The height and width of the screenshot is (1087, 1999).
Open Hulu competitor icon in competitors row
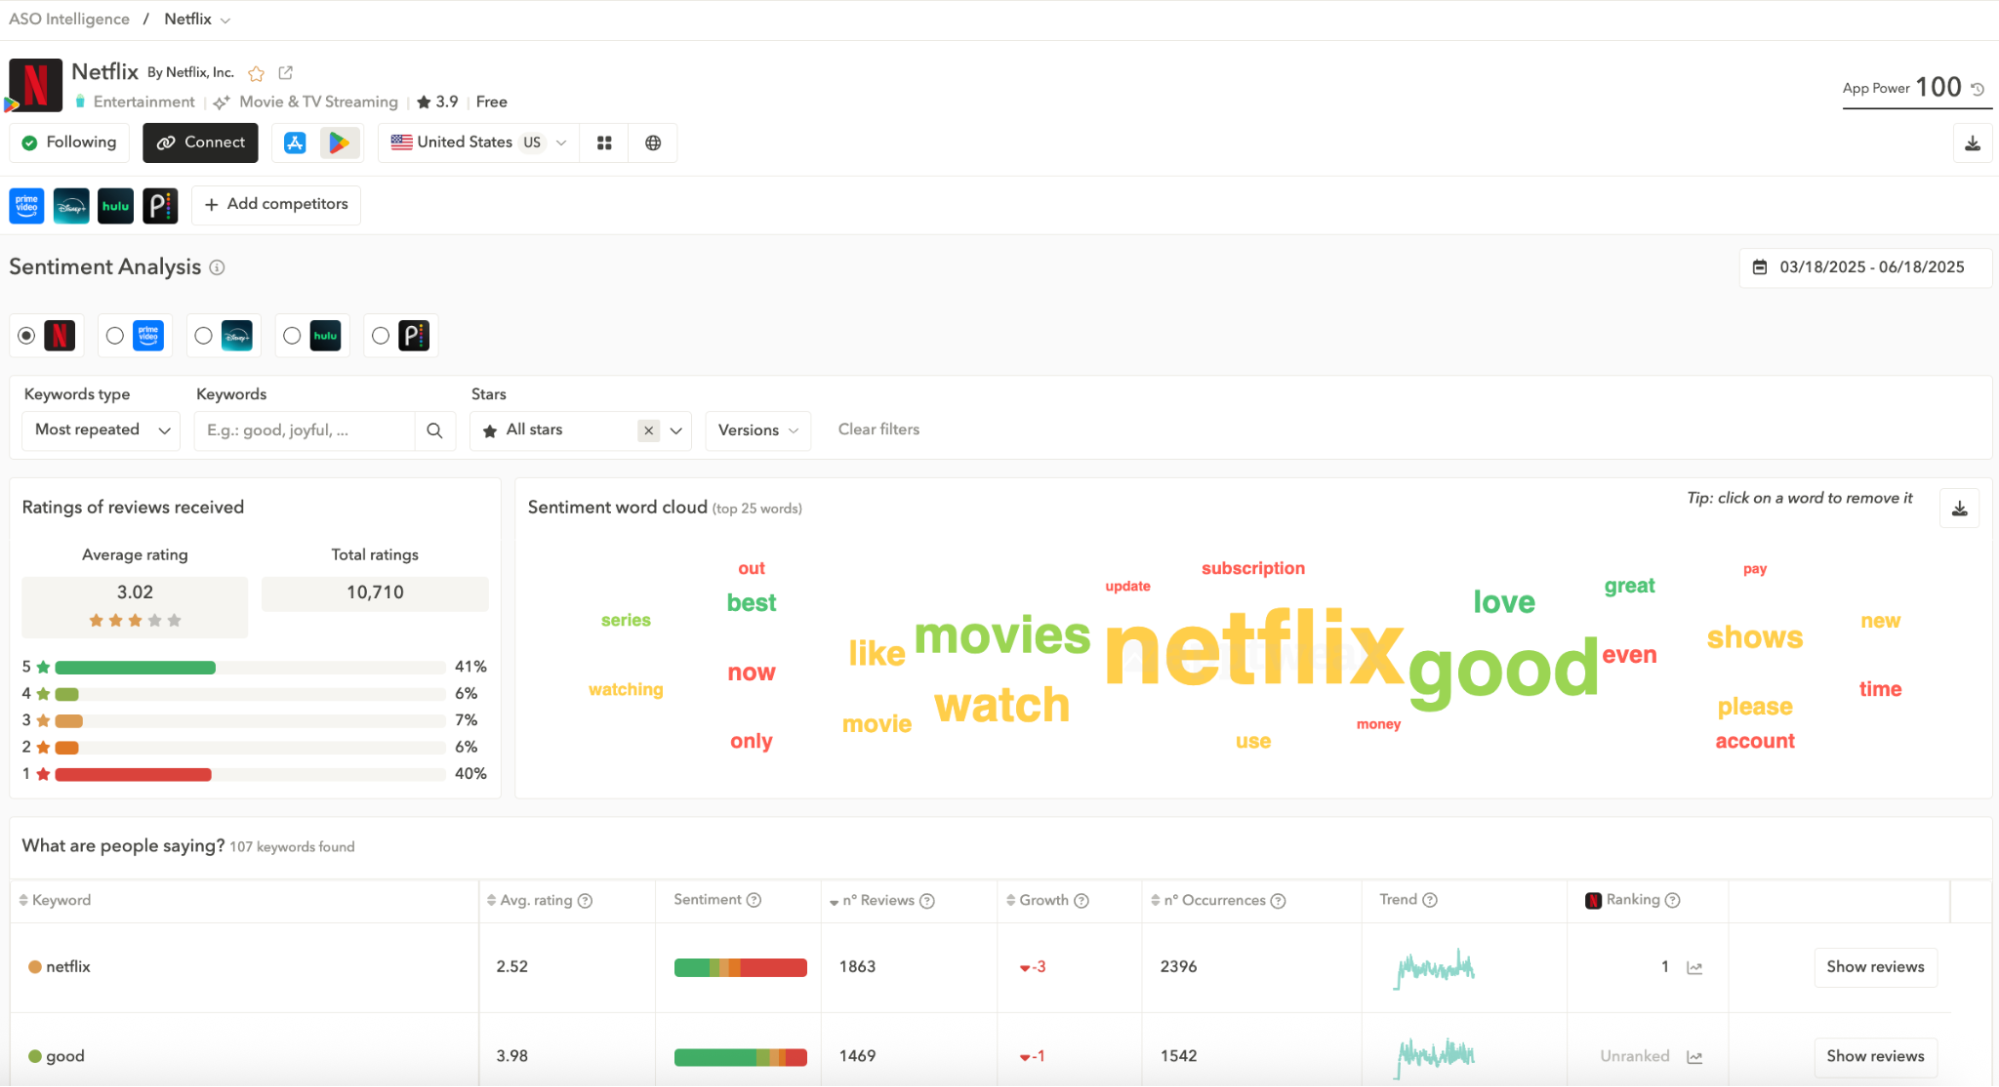115,205
